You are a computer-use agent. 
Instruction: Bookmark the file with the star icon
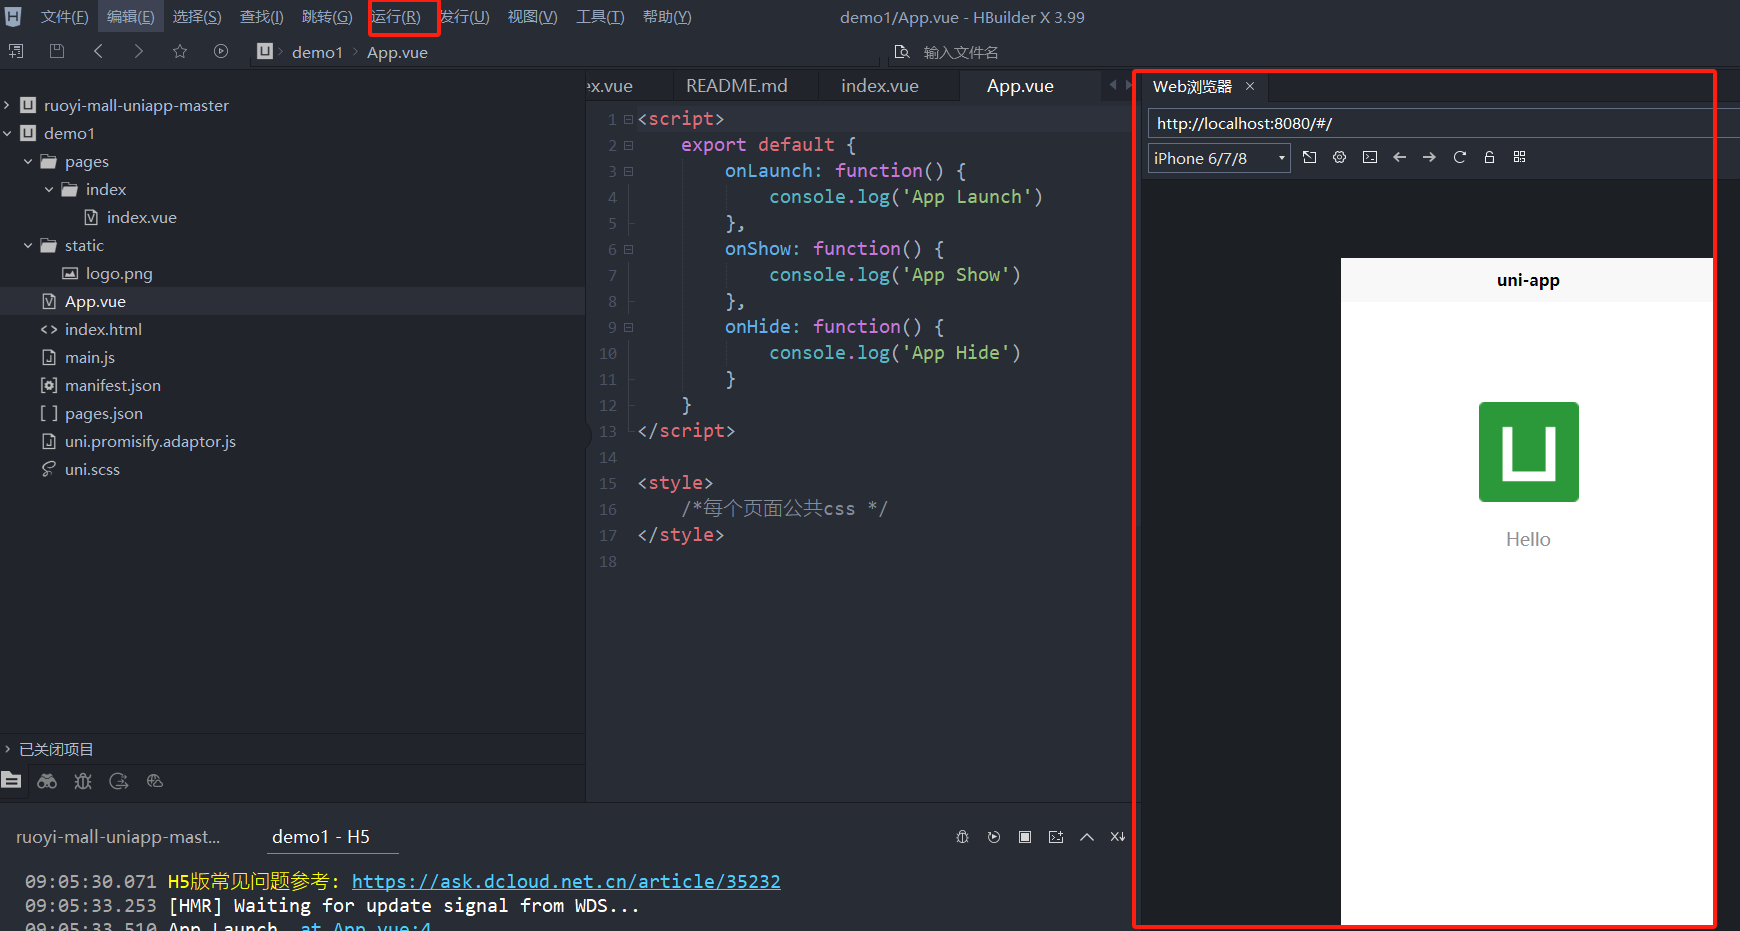tap(180, 51)
